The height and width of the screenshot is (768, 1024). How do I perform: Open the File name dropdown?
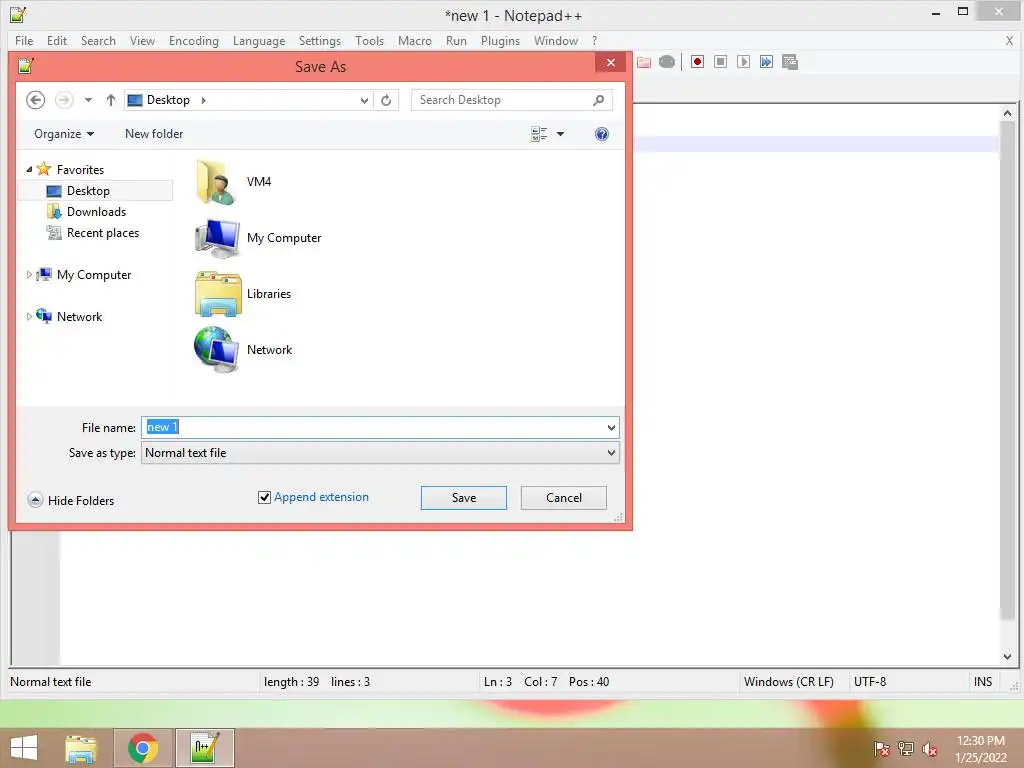coord(611,428)
